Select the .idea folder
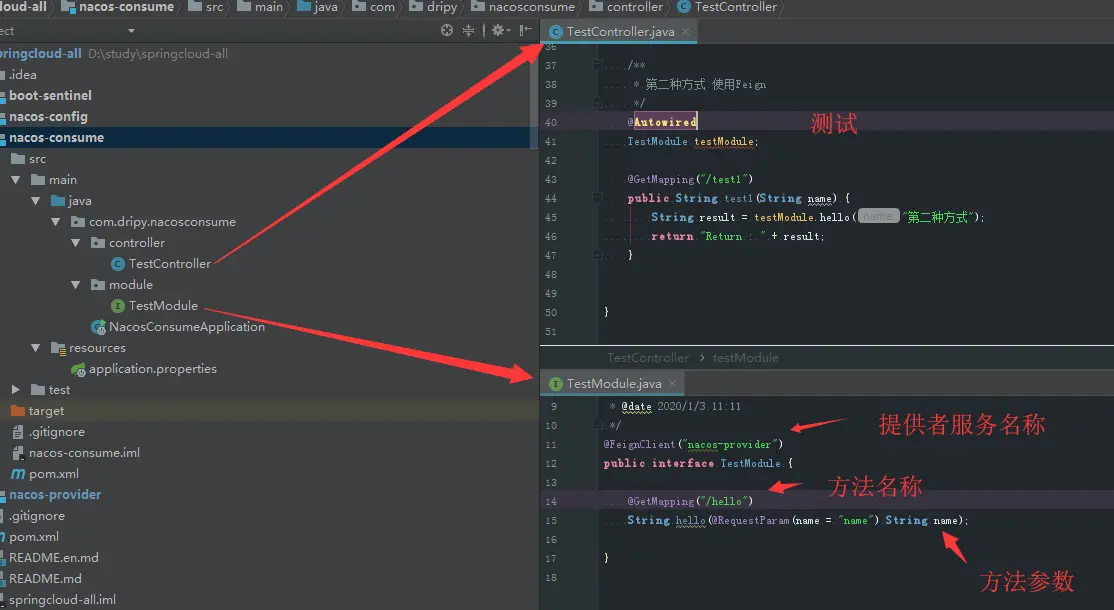 point(20,75)
